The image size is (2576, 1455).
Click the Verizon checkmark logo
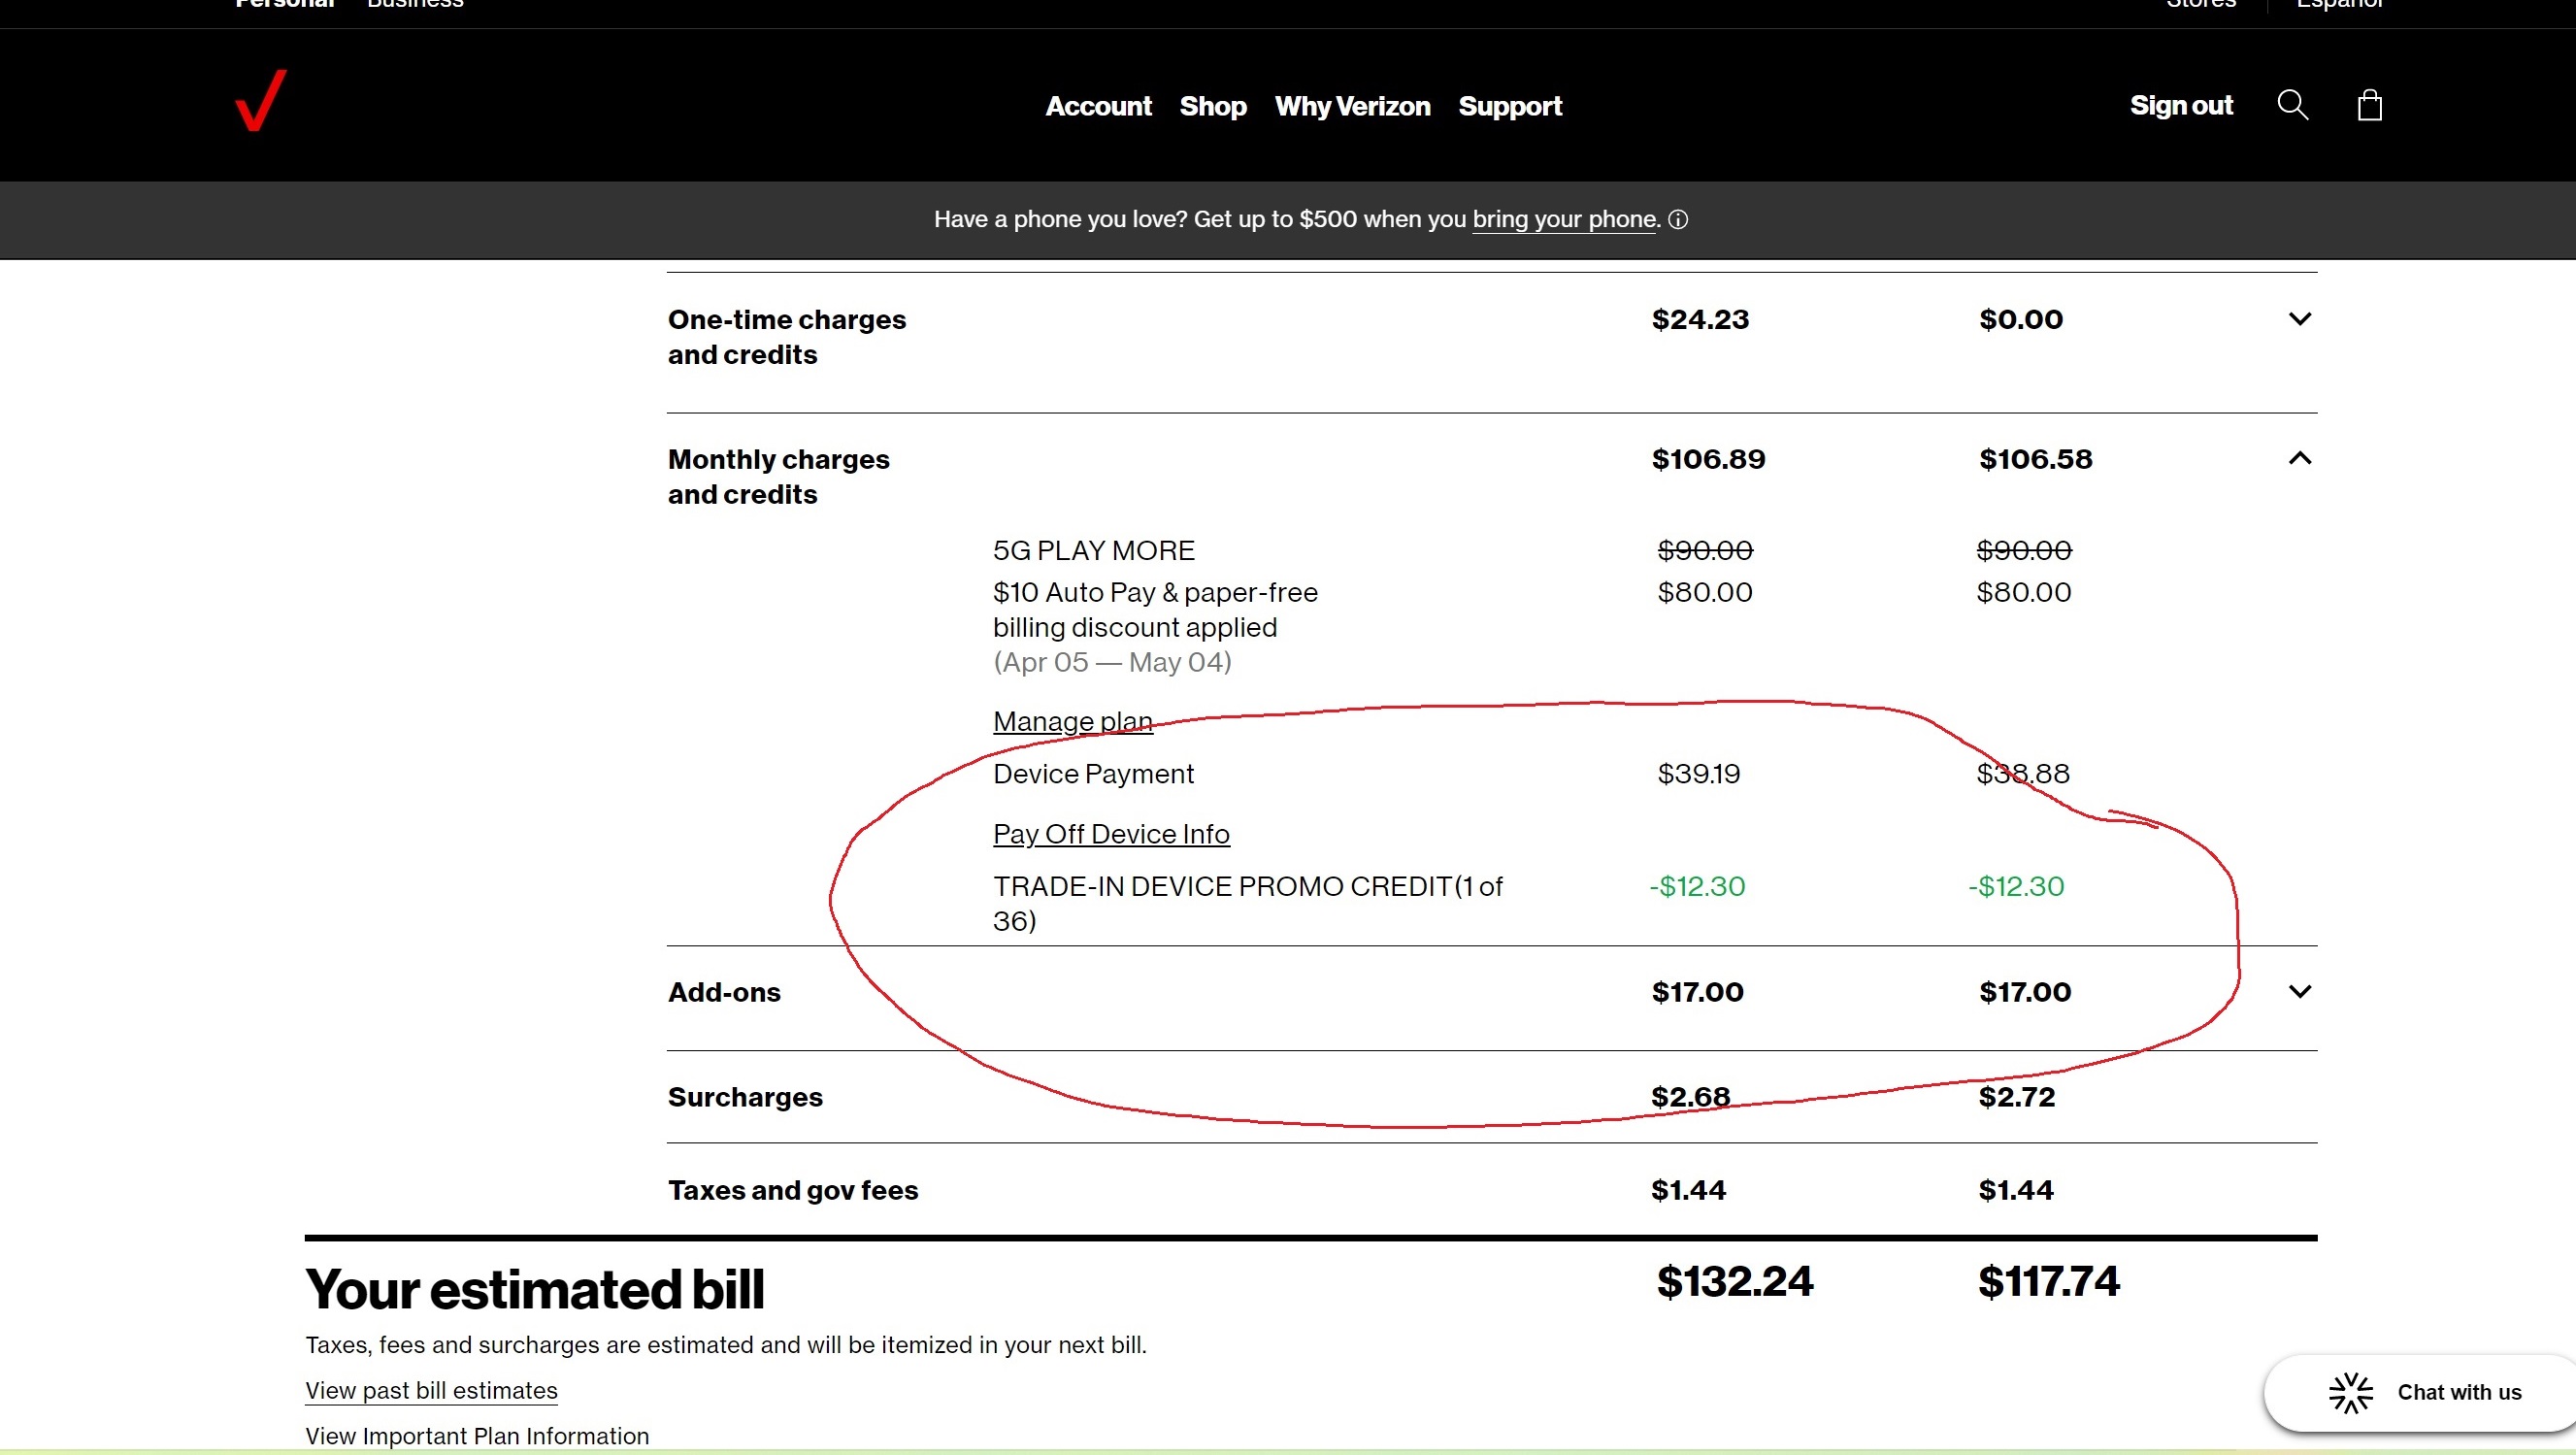click(x=260, y=100)
